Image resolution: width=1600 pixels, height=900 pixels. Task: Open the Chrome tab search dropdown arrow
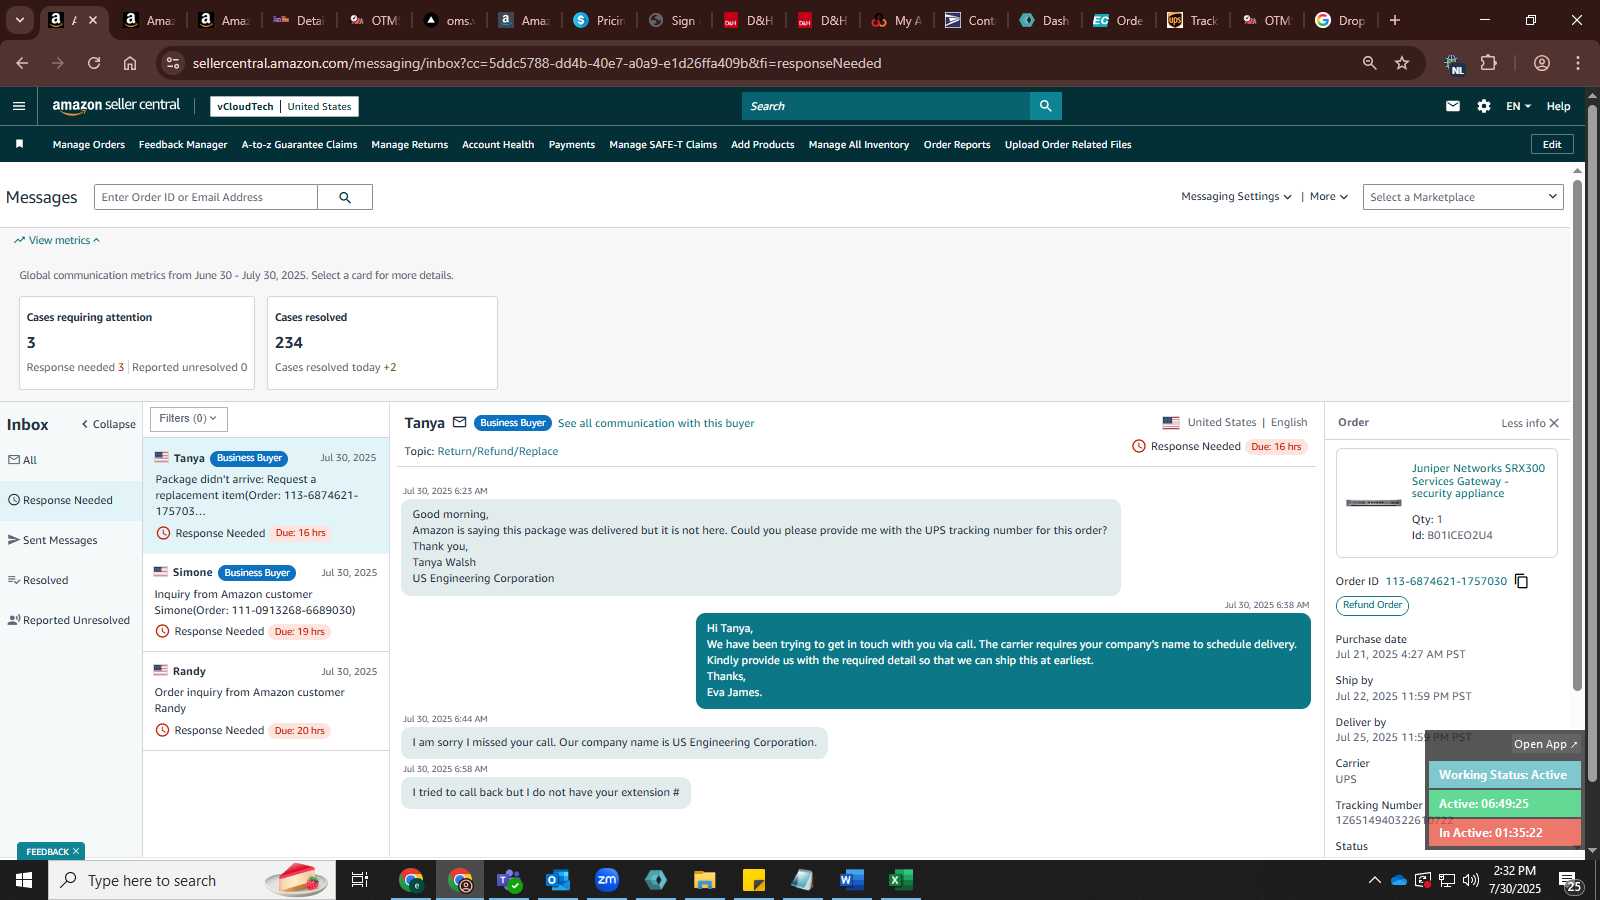tap(19, 20)
